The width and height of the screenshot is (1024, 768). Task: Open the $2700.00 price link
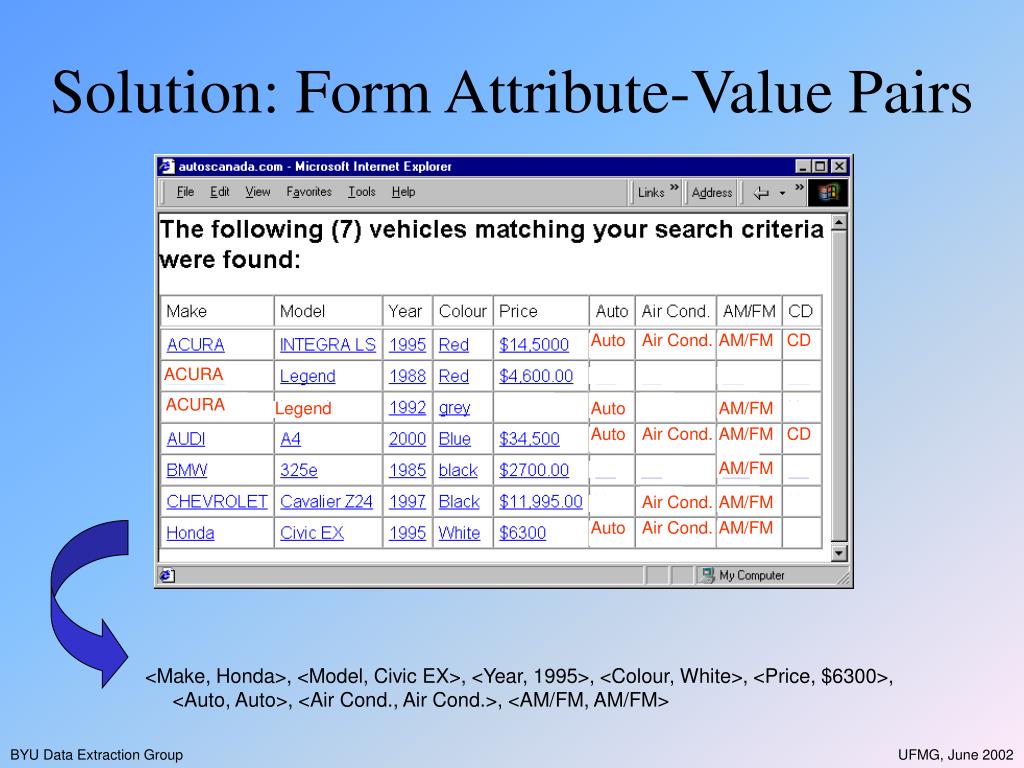(x=534, y=470)
